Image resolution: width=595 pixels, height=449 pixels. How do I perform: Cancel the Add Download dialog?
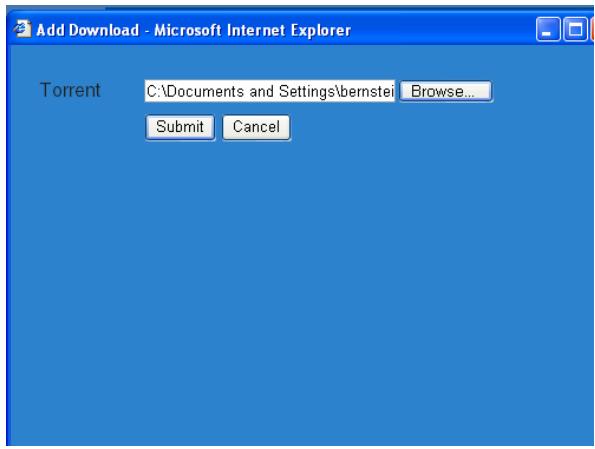point(257,127)
